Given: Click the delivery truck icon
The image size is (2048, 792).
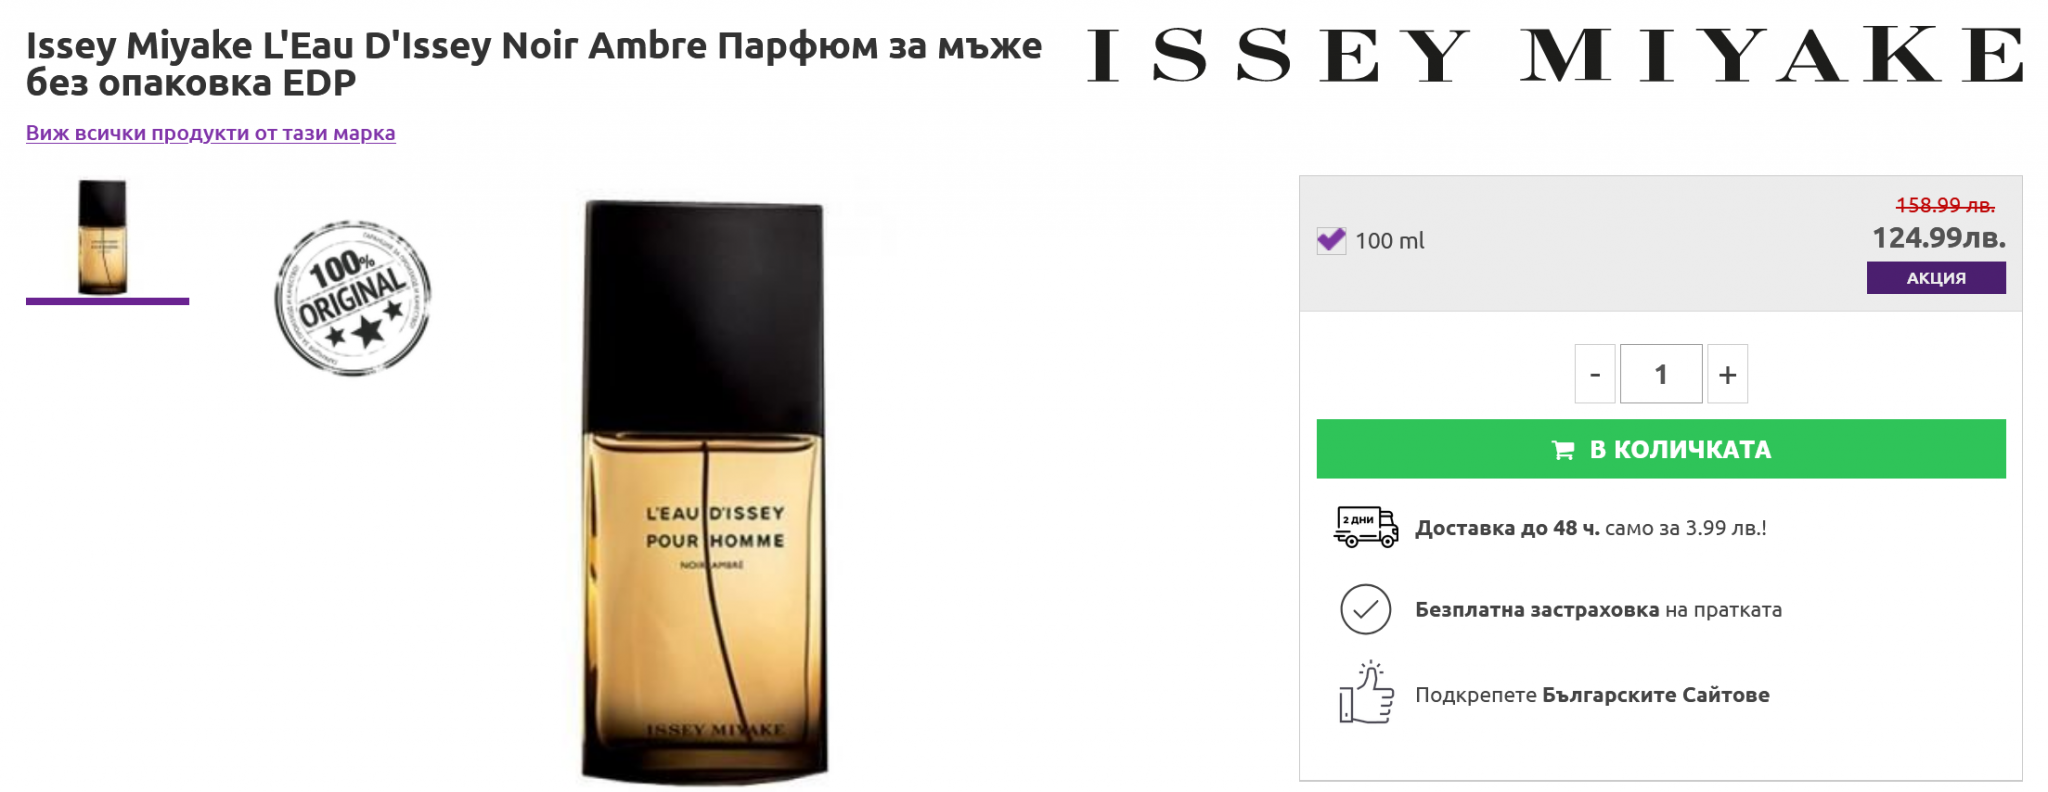Looking at the screenshot, I should point(1366,527).
